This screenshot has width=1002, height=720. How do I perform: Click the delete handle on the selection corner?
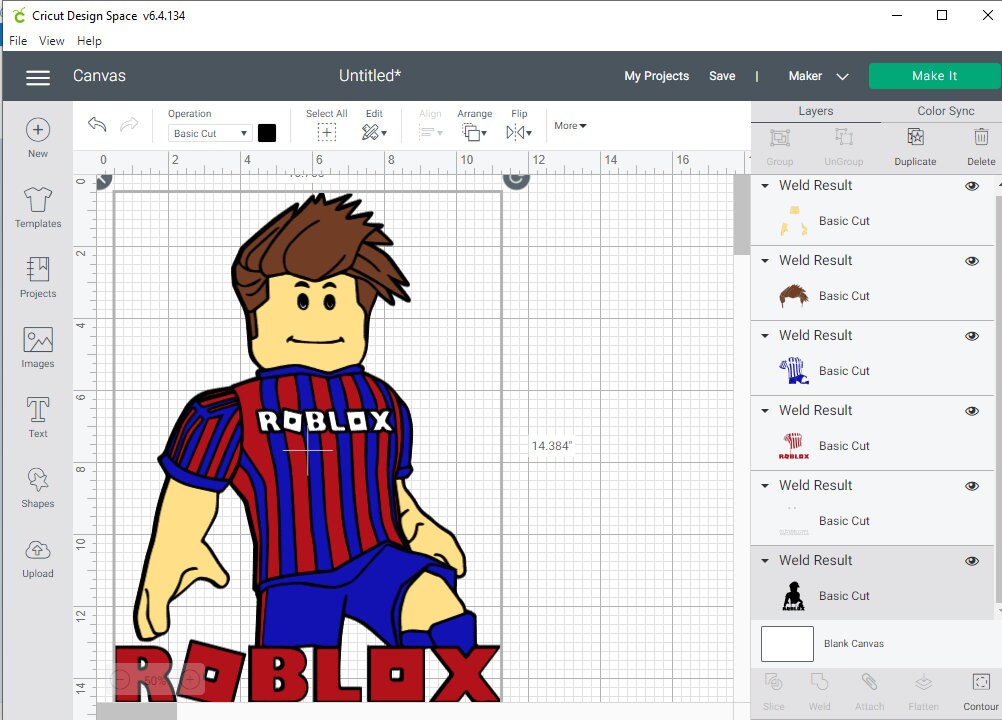pyautogui.click(x=103, y=181)
